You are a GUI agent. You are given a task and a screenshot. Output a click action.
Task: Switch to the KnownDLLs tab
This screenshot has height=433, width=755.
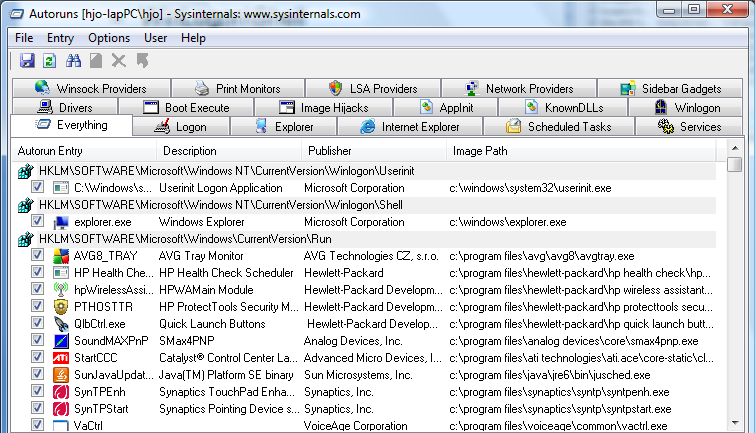pyautogui.click(x=563, y=107)
